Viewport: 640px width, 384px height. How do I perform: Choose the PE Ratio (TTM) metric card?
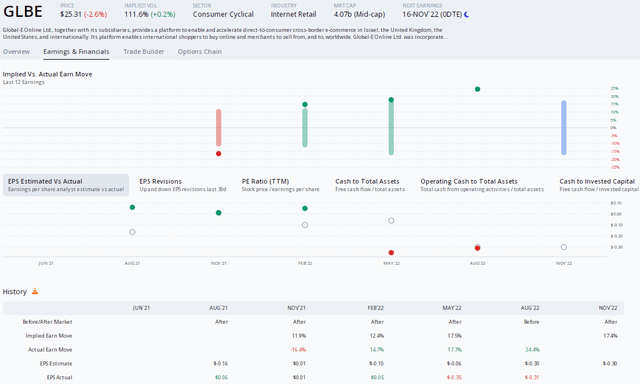[x=280, y=185]
